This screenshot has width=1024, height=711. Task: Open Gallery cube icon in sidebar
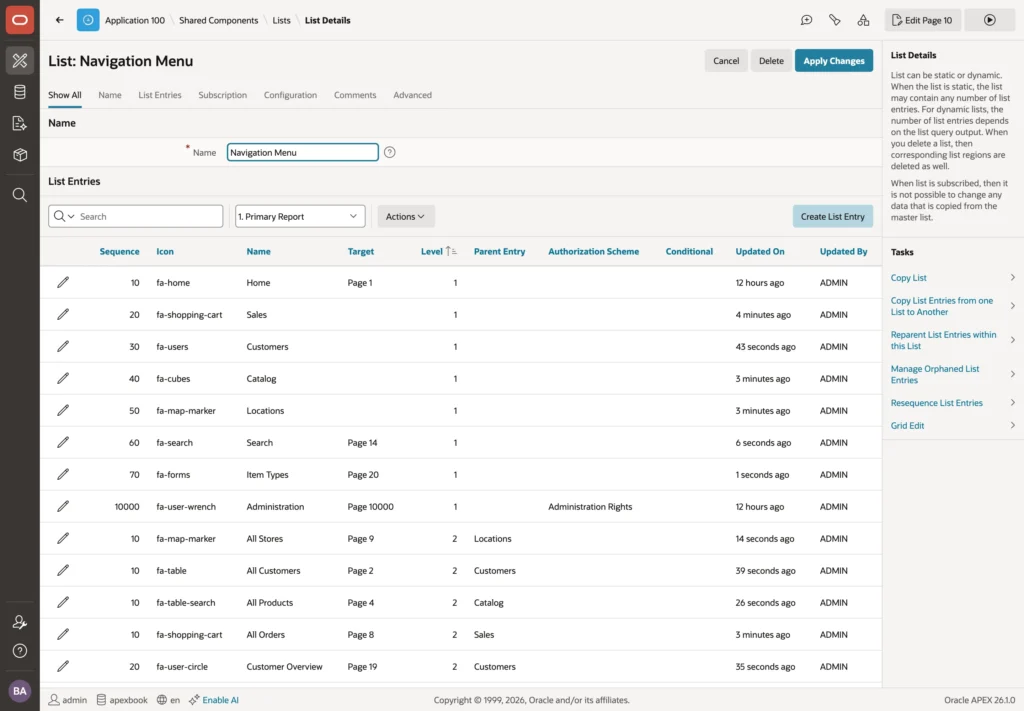coord(20,155)
